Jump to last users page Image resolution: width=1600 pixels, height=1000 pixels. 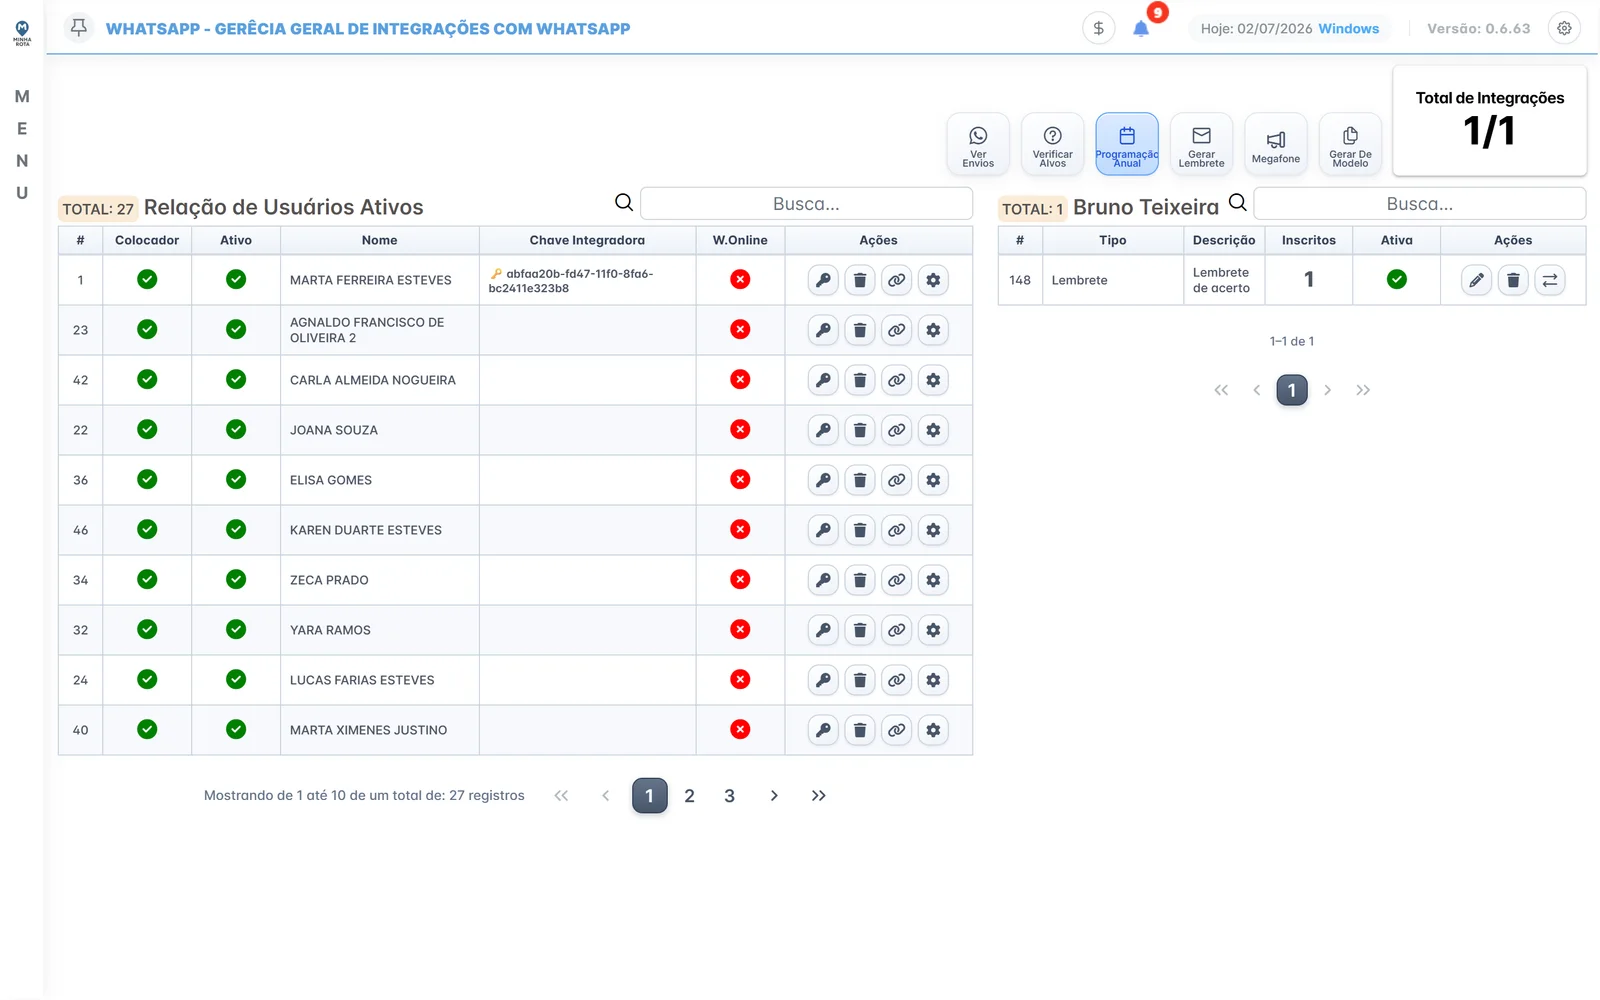coord(818,796)
